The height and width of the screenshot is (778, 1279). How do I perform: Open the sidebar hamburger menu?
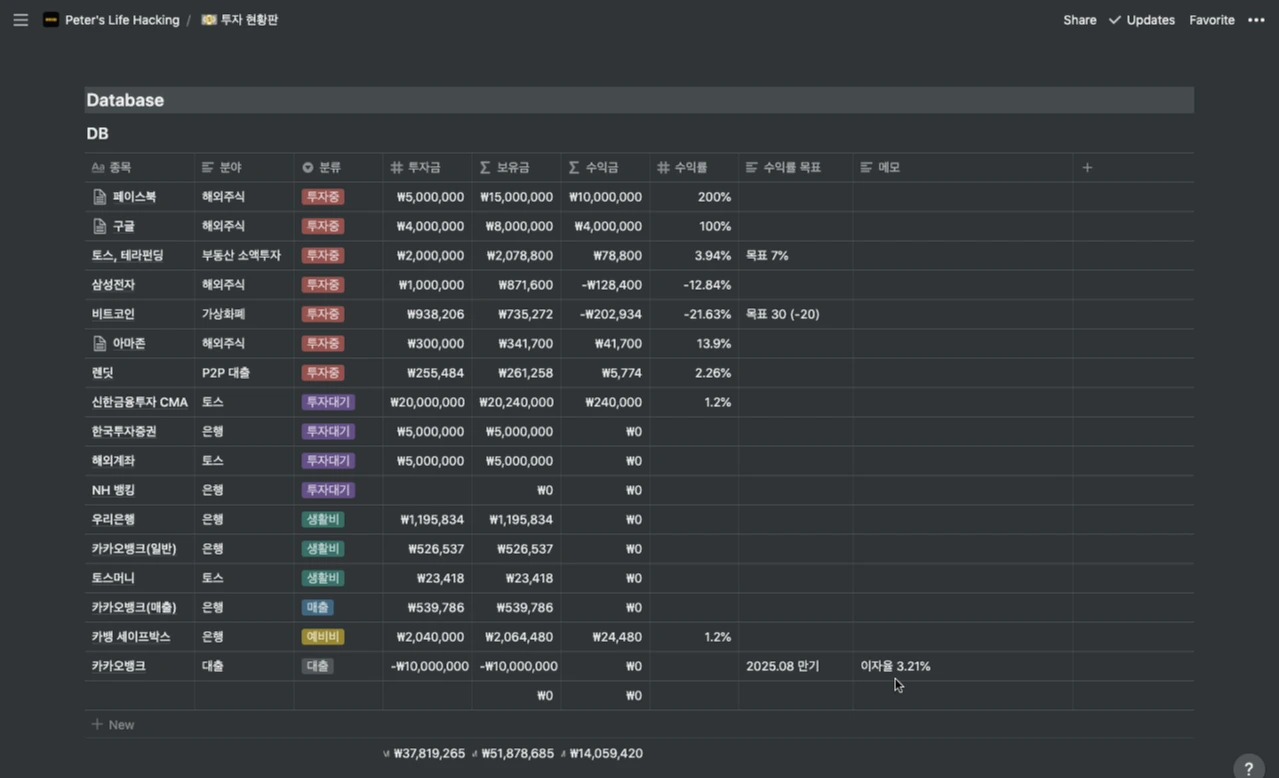(20, 20)
